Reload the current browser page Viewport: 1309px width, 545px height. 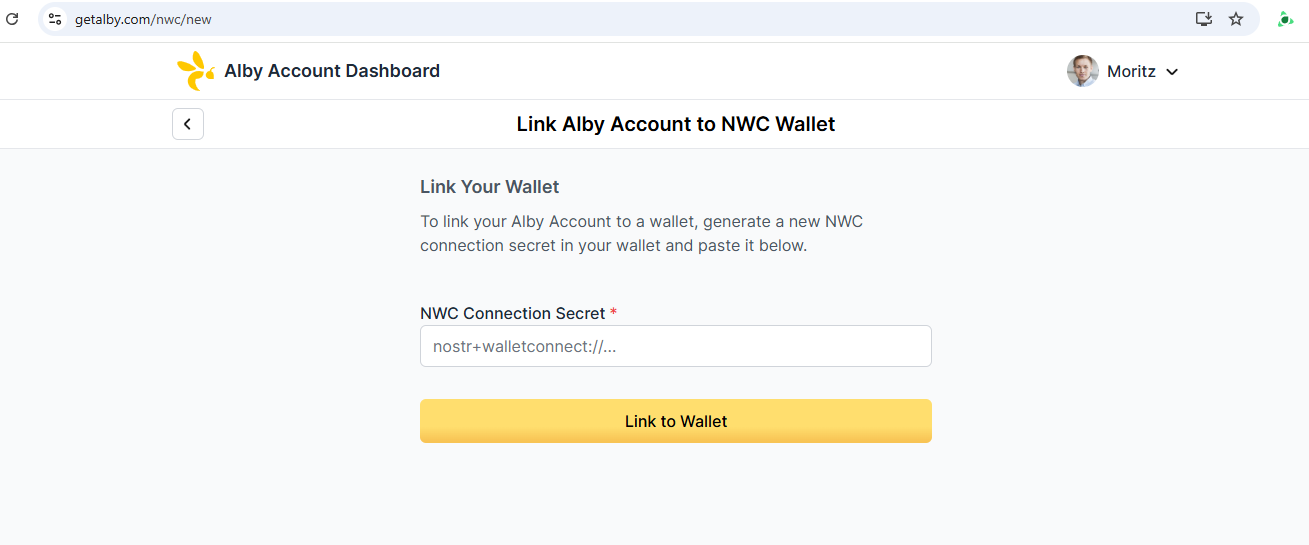13,19
